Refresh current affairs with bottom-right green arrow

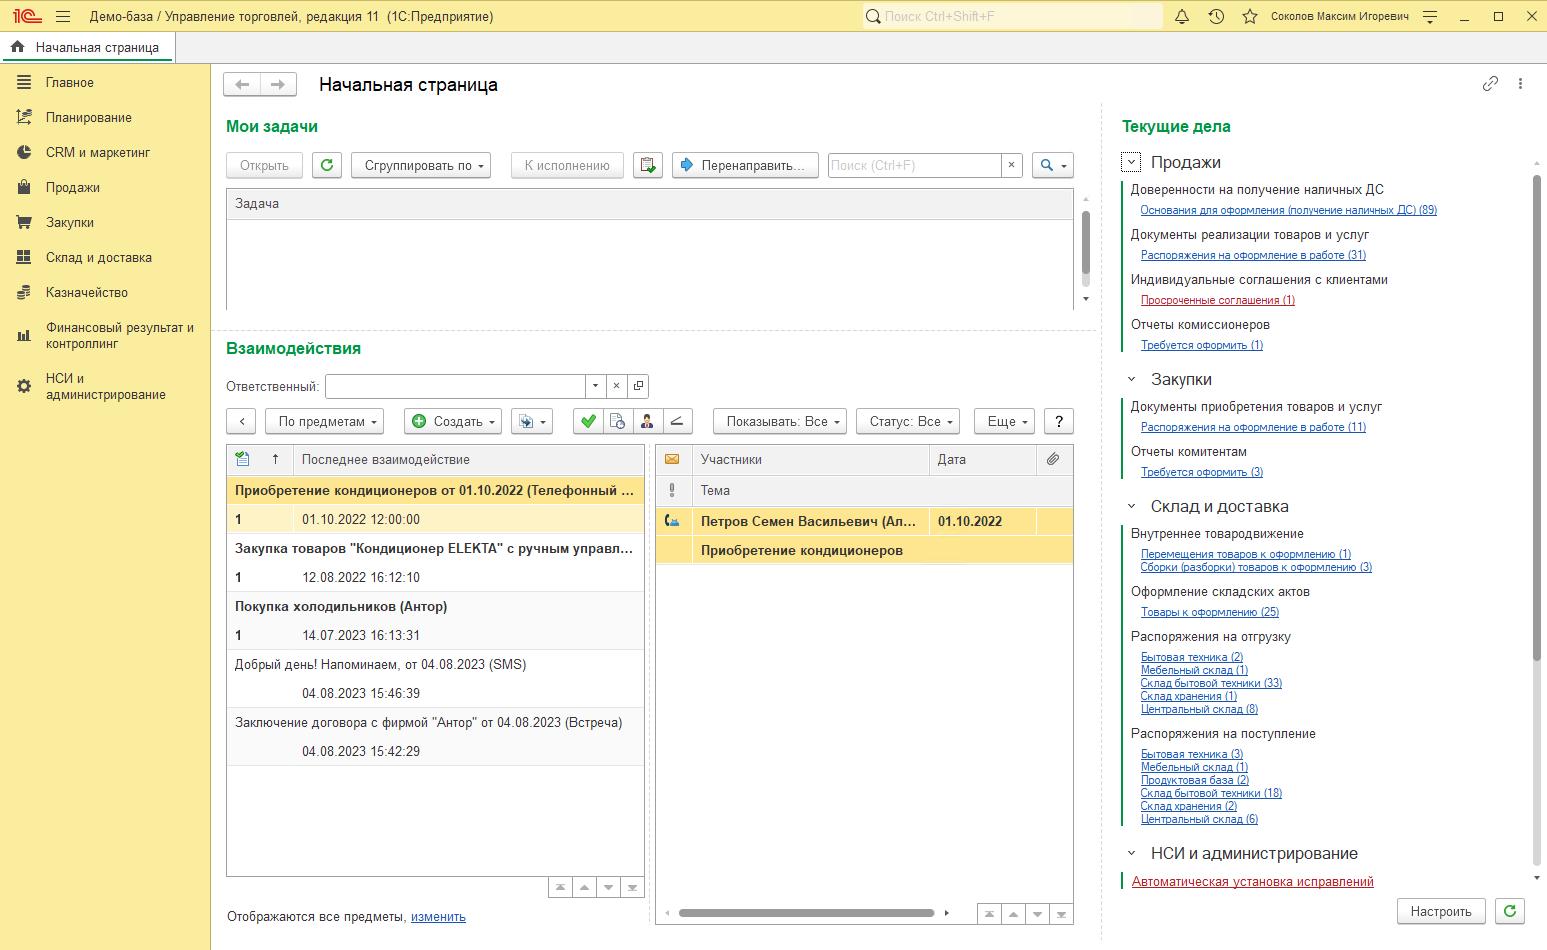(x=1509, y=911)
